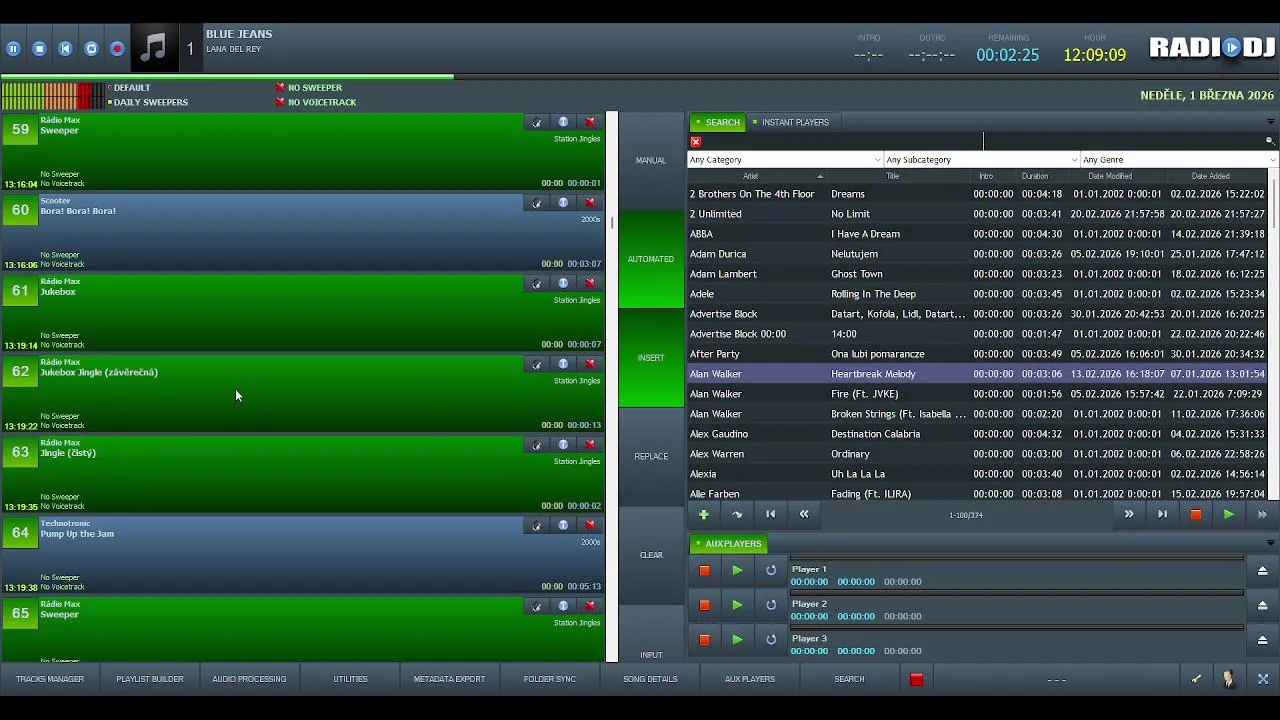Edit track 59 Sweeper with pencil icon
Image resolution: width=1280 pixels, height=720 pixels.
pyautogui.click(x=537, y=122)
